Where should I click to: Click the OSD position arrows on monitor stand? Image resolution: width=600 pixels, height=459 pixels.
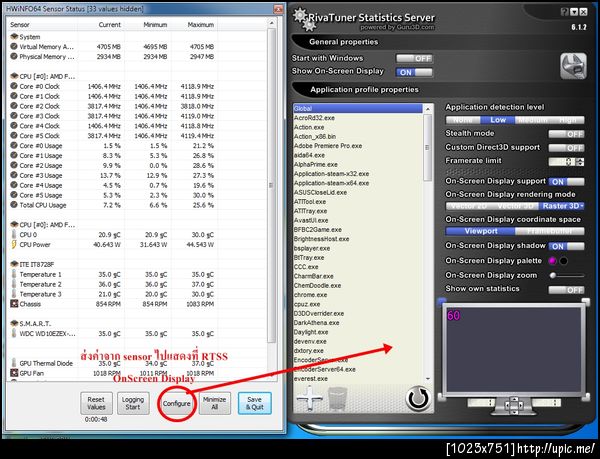(x=514, y=404)
